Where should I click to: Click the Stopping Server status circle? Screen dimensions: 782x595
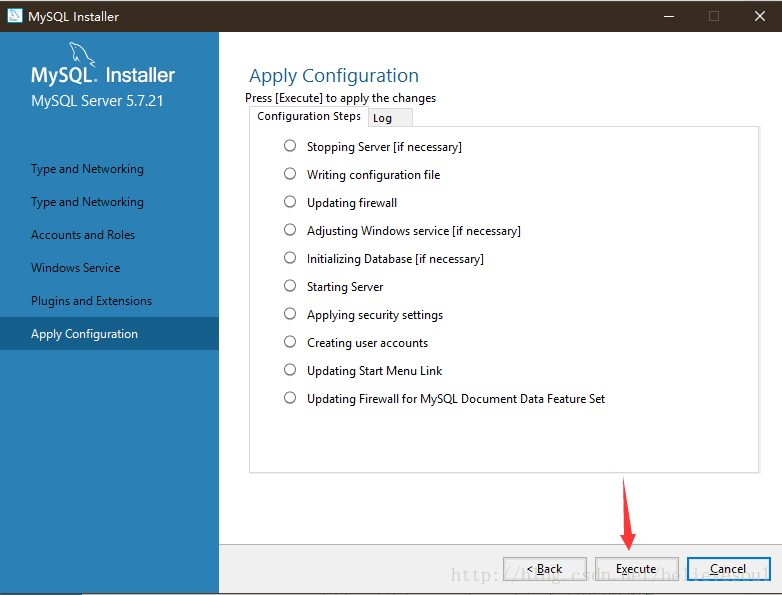[x=290, y=146]
